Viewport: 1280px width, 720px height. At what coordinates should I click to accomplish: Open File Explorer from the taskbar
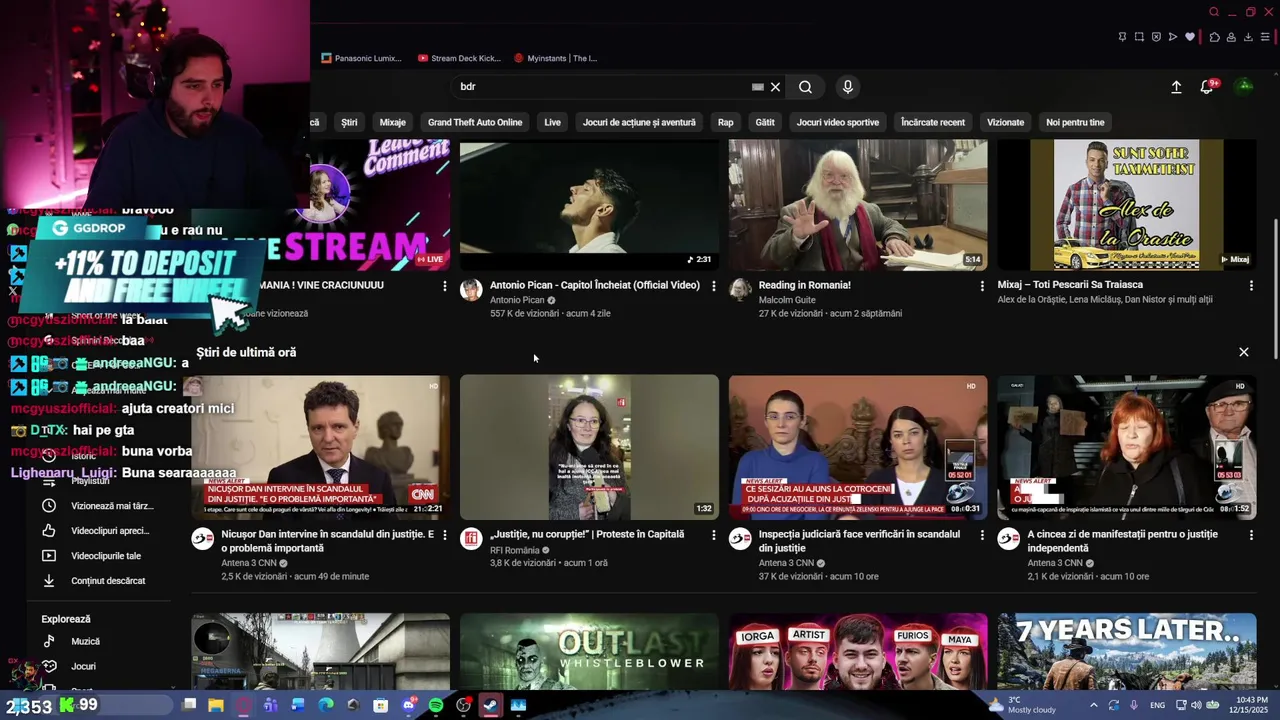coord(216,705)
